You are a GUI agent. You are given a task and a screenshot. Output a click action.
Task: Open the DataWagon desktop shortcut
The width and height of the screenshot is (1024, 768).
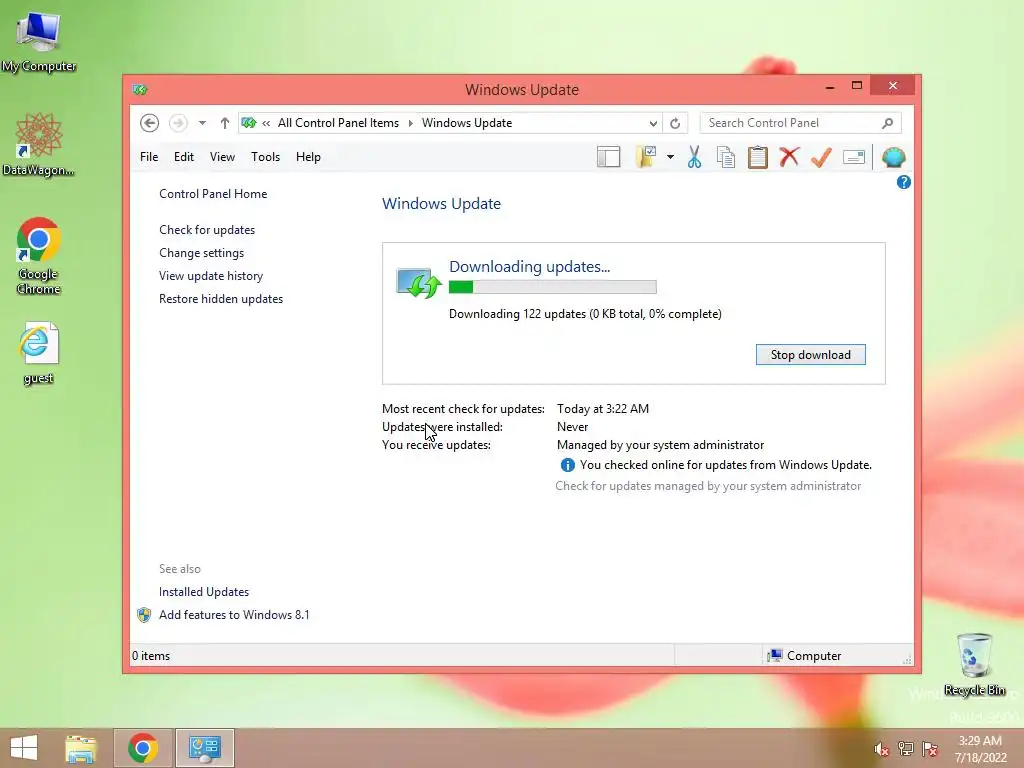click(x=39, y=144)
